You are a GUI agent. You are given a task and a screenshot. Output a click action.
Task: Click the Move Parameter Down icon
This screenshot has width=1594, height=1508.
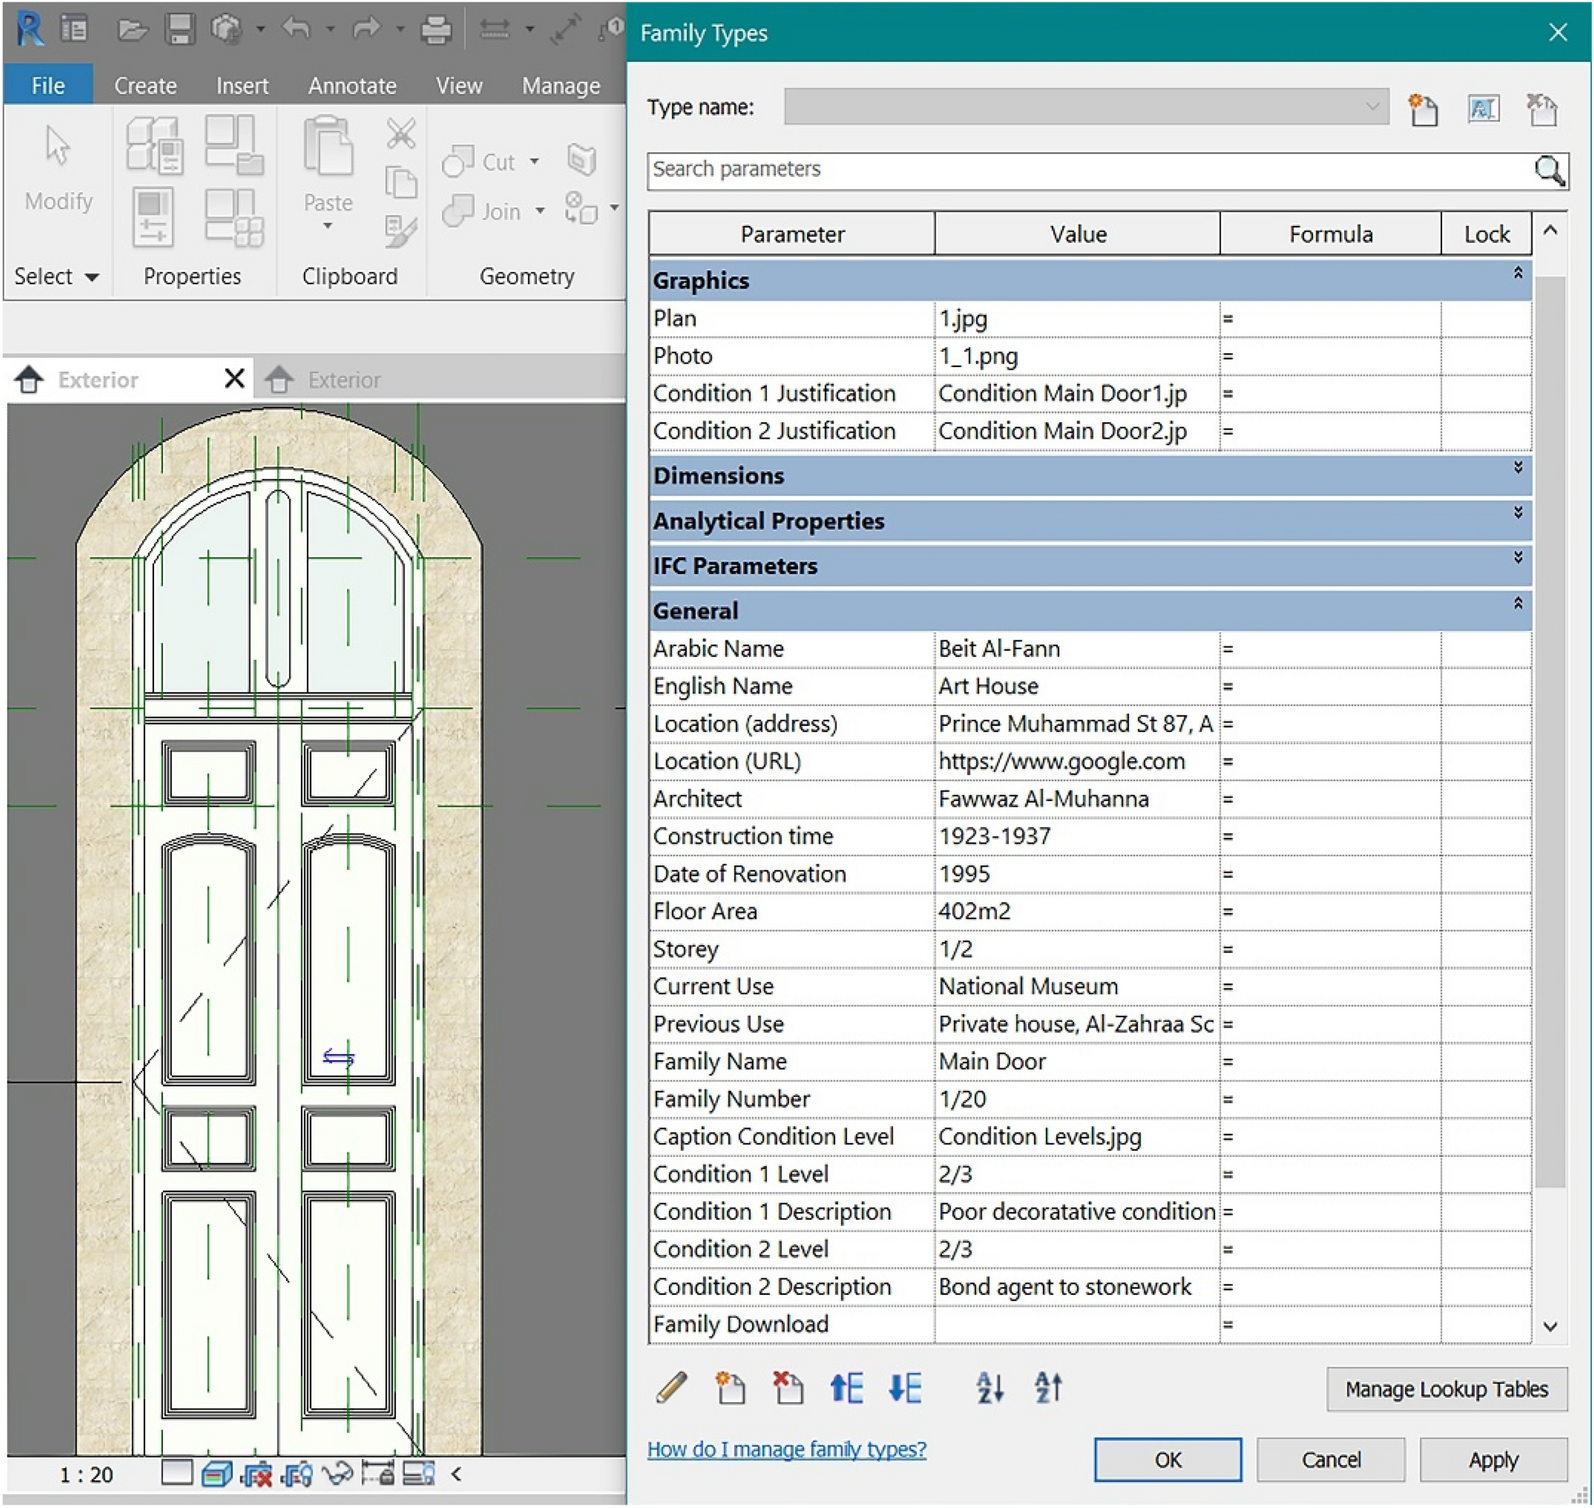905,1388
